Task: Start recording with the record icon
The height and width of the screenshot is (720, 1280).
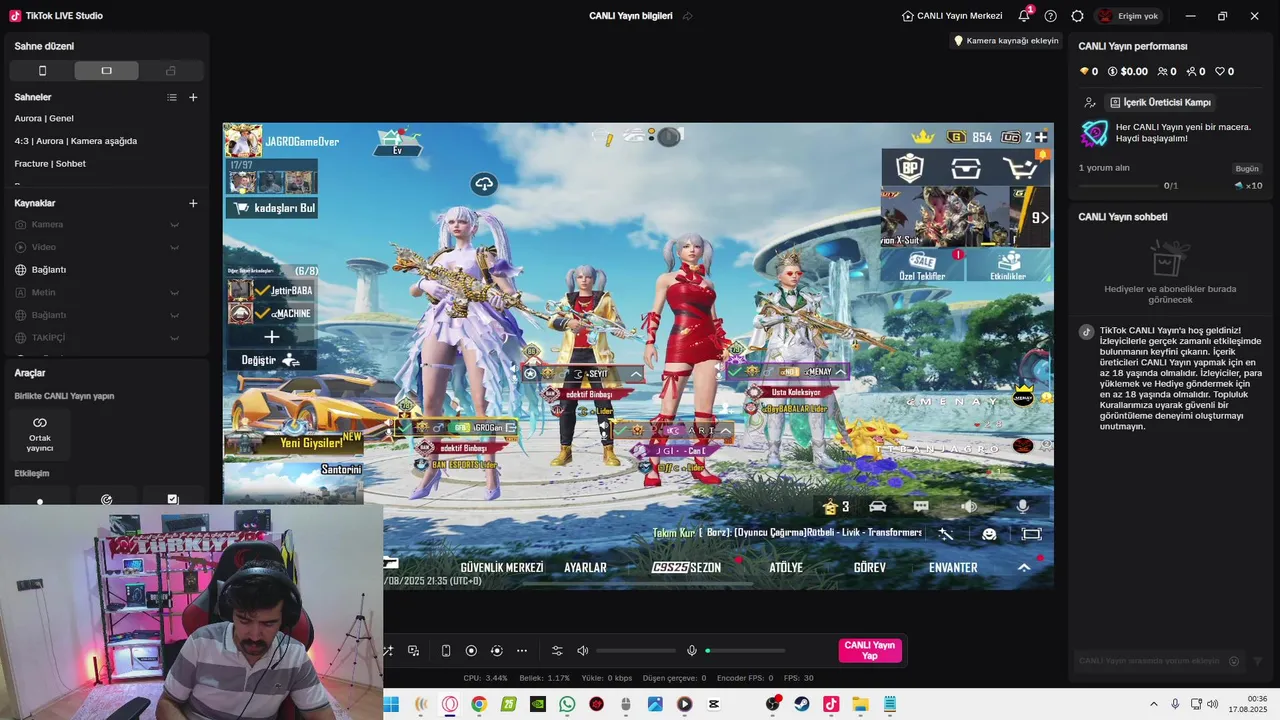Action: point(471,651)
